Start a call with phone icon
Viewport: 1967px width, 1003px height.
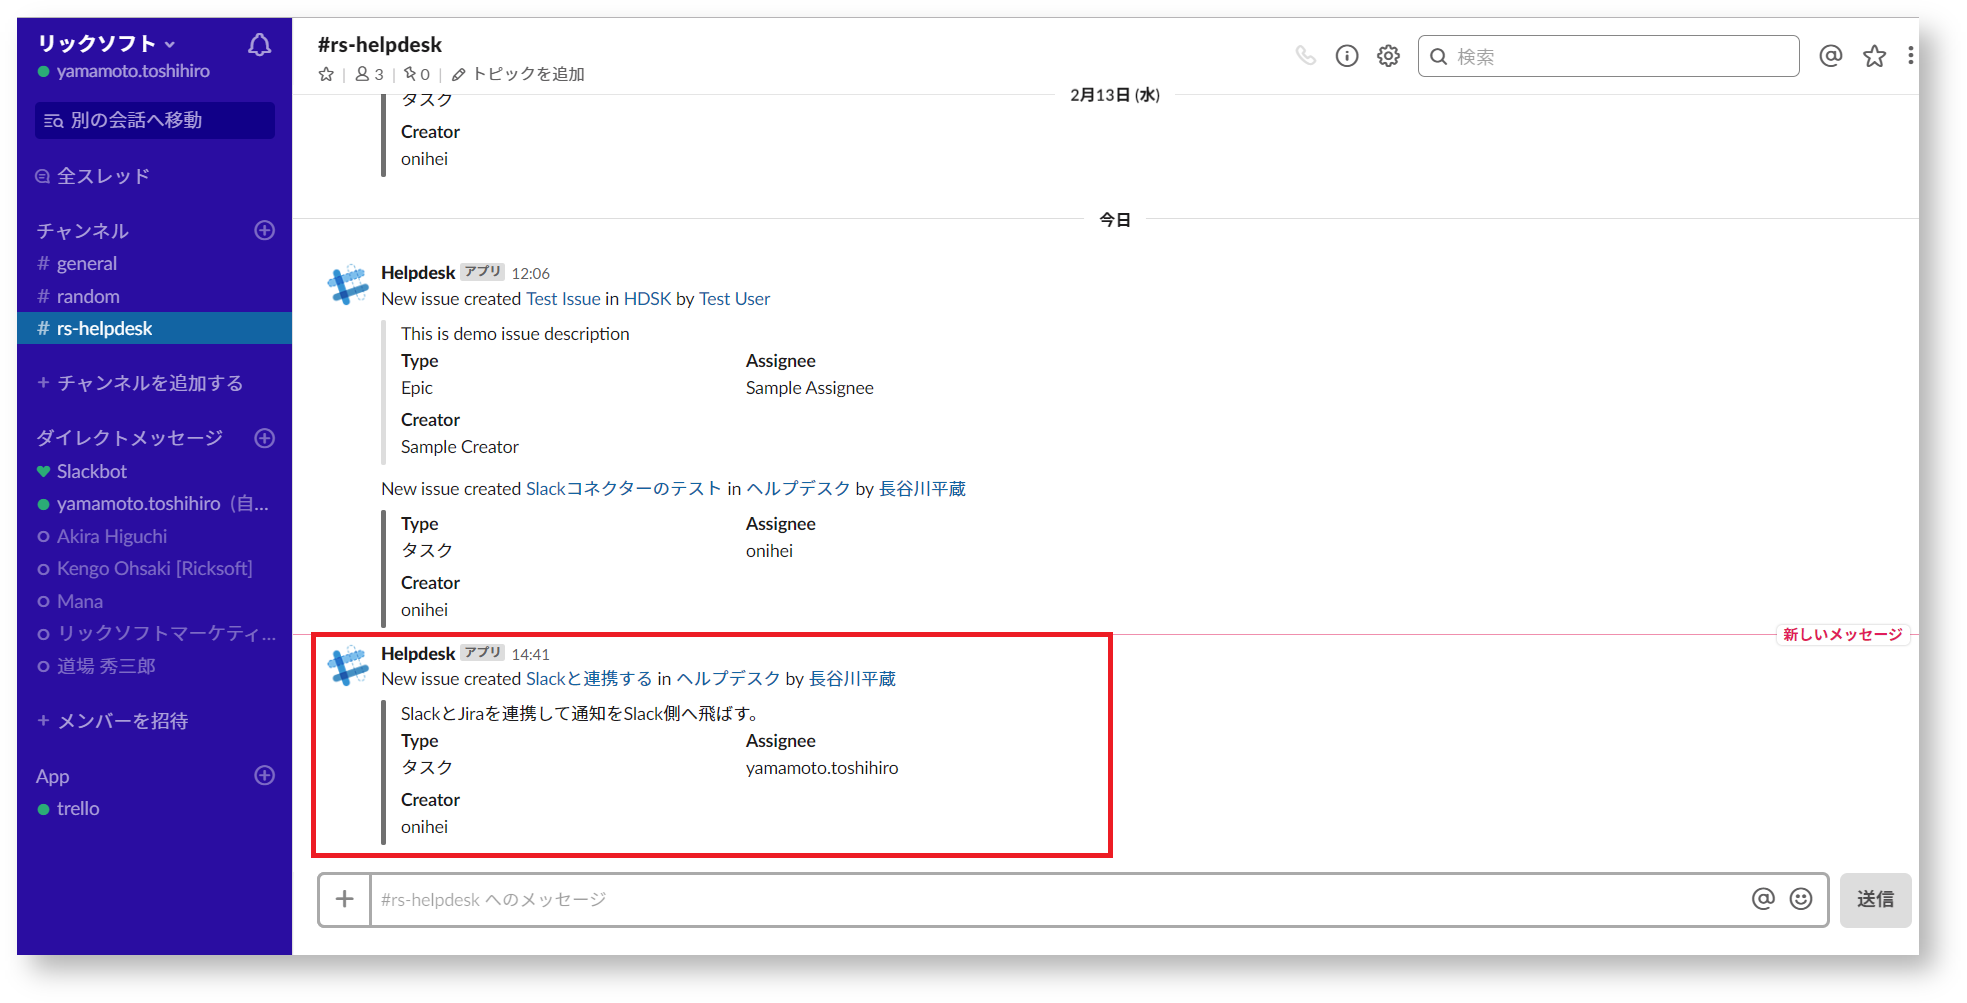click(x=1306, y=56)
